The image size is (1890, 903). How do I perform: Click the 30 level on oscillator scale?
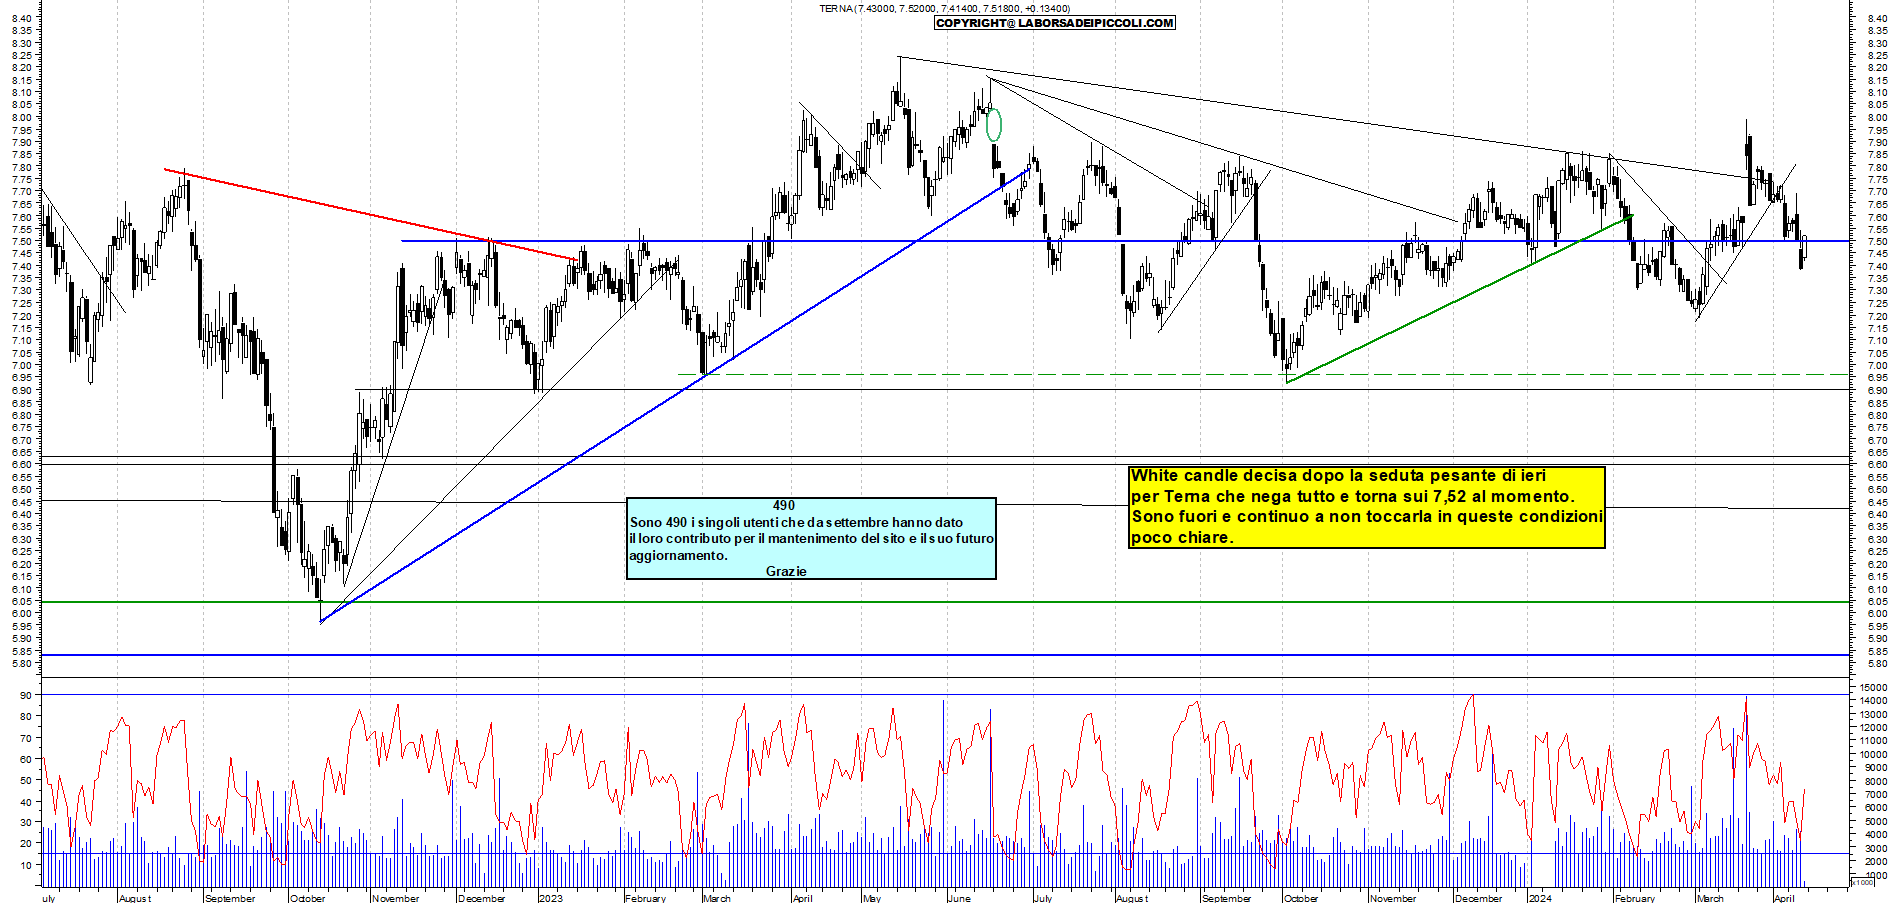(x=25, y=822)
